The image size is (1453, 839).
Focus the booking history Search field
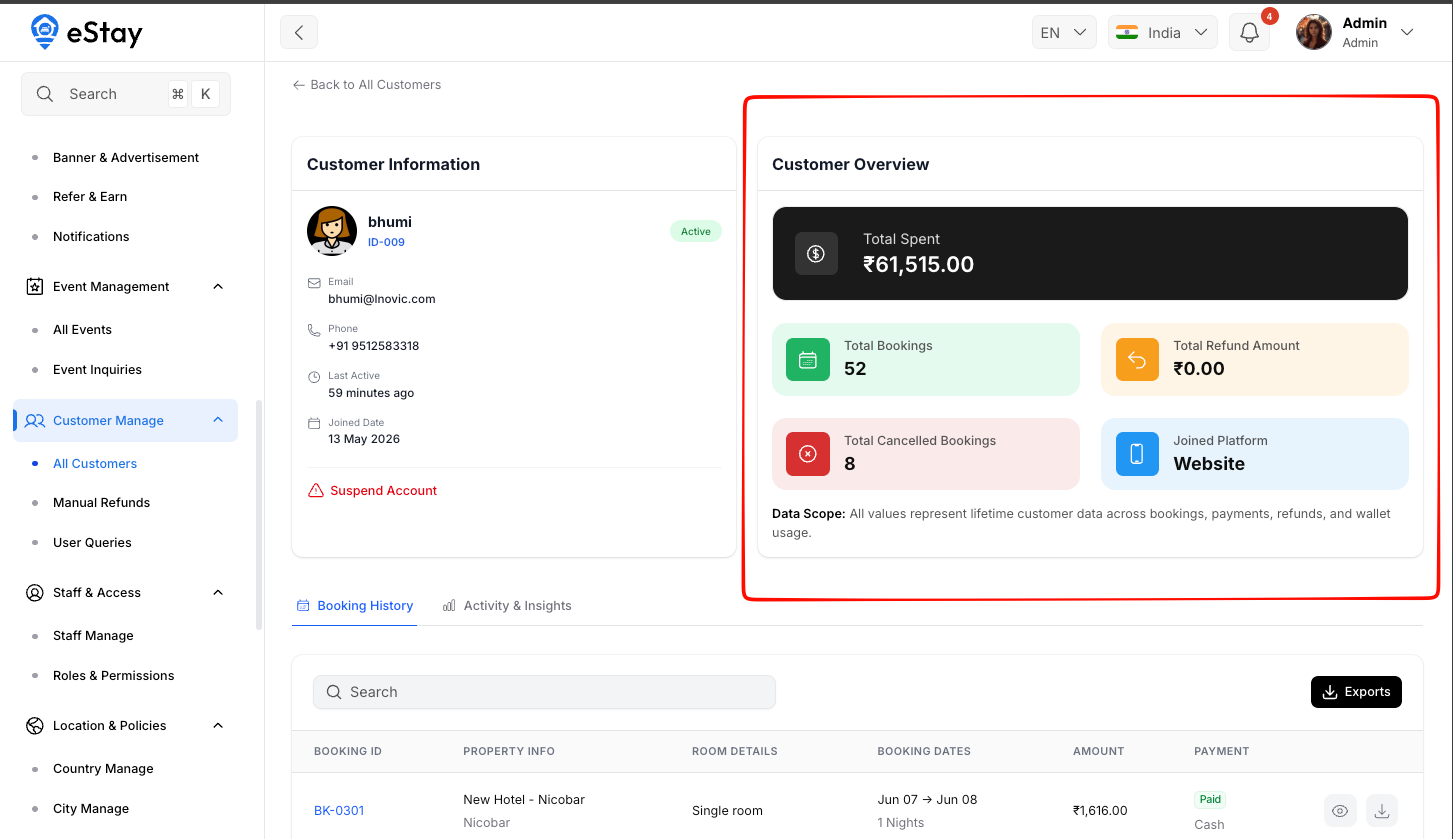click(544, 692)
